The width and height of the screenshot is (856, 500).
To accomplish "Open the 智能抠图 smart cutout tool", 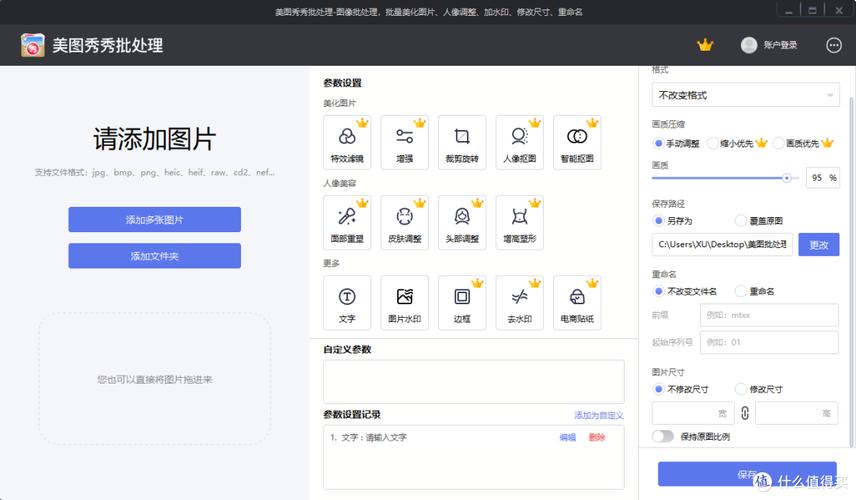I will (577, 142).
